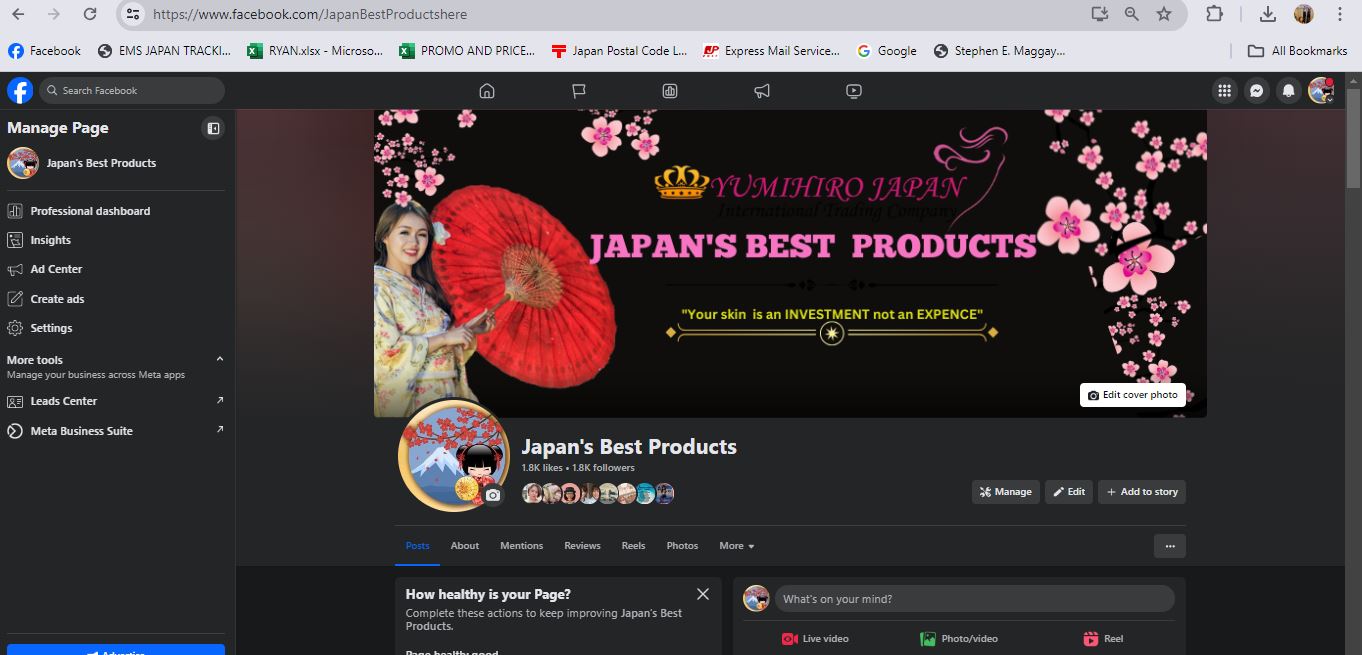Expand the More tab dropdown
Viewport: 1362px width, 655px height.
pyautogui.click(x=737, y=546)
